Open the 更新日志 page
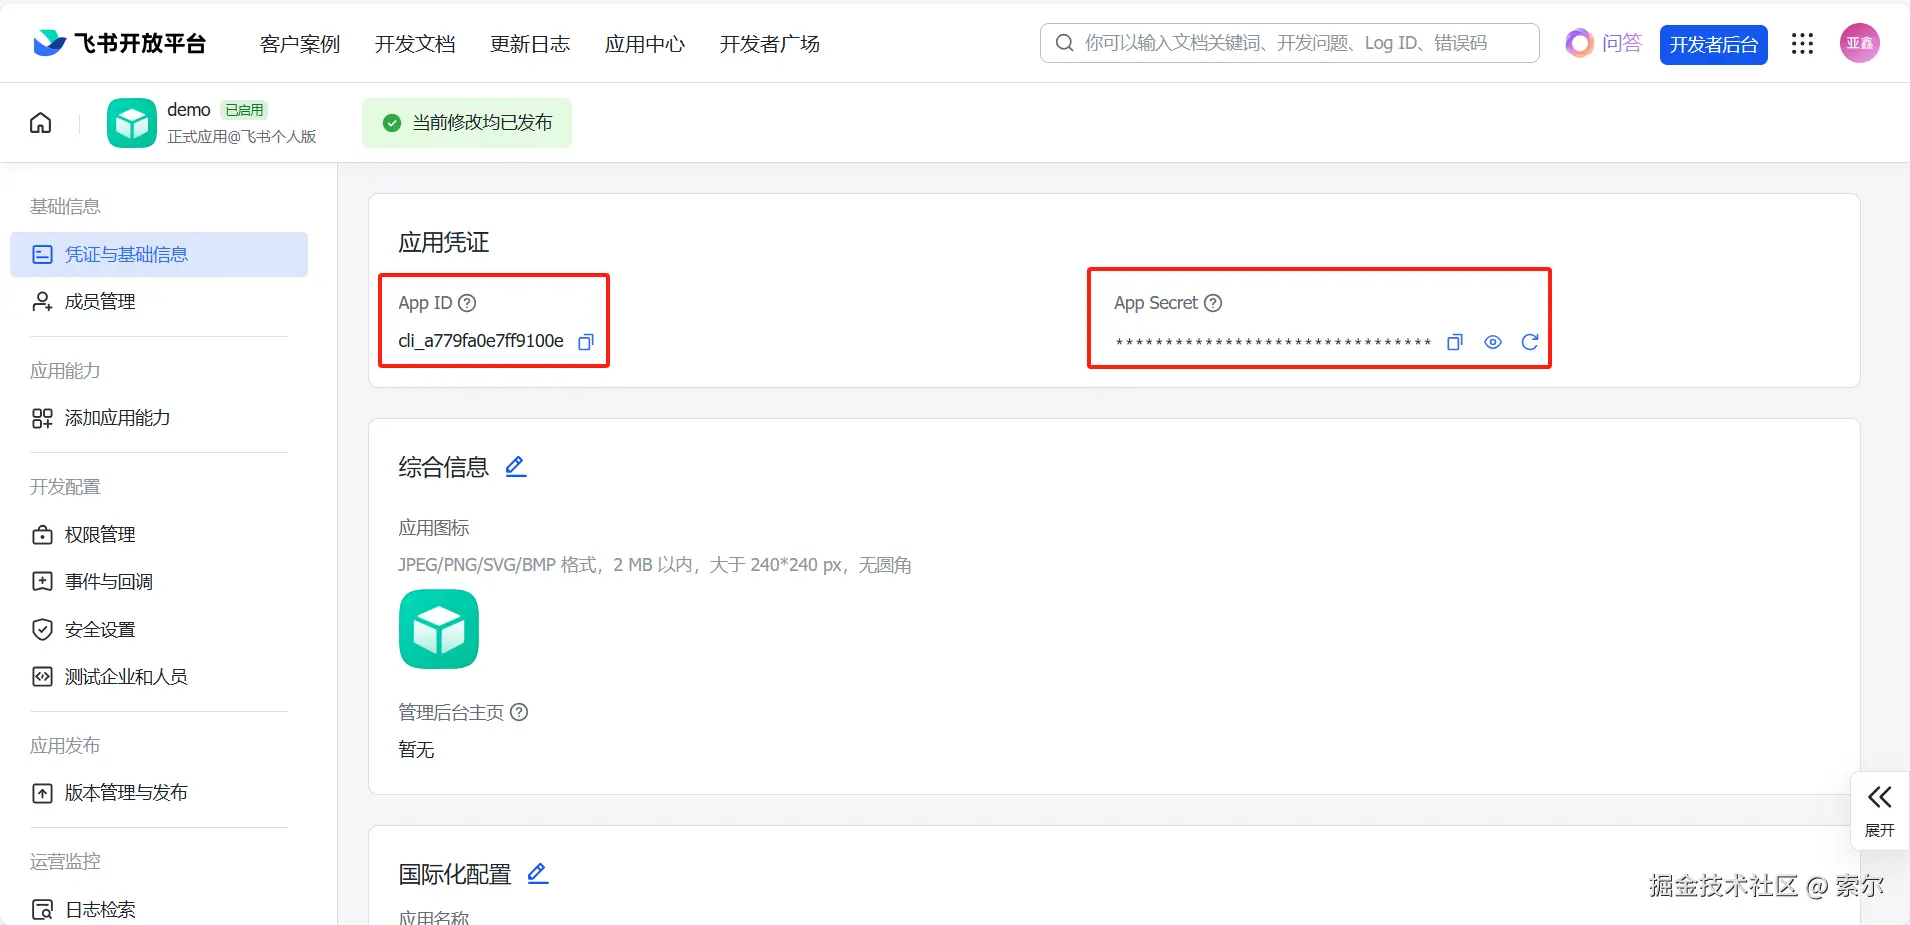This screenshot has height=925, width=1910. [x=530, y=44]
